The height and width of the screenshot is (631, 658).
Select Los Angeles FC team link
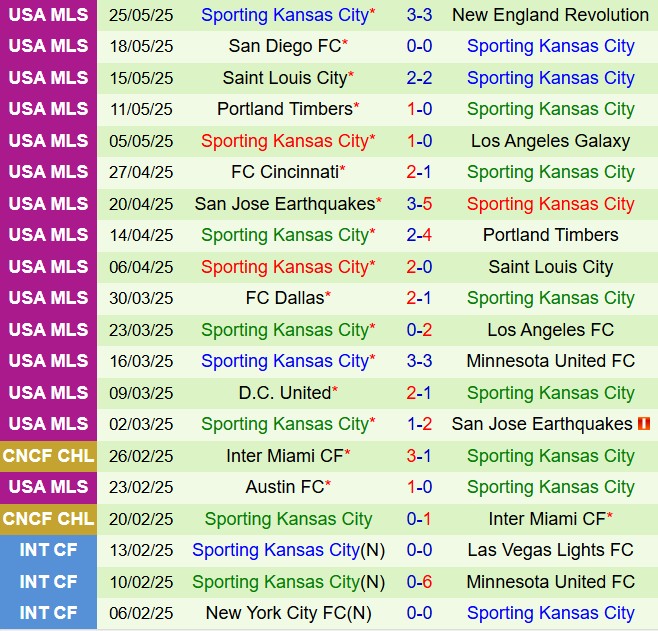tap(550, 330)
